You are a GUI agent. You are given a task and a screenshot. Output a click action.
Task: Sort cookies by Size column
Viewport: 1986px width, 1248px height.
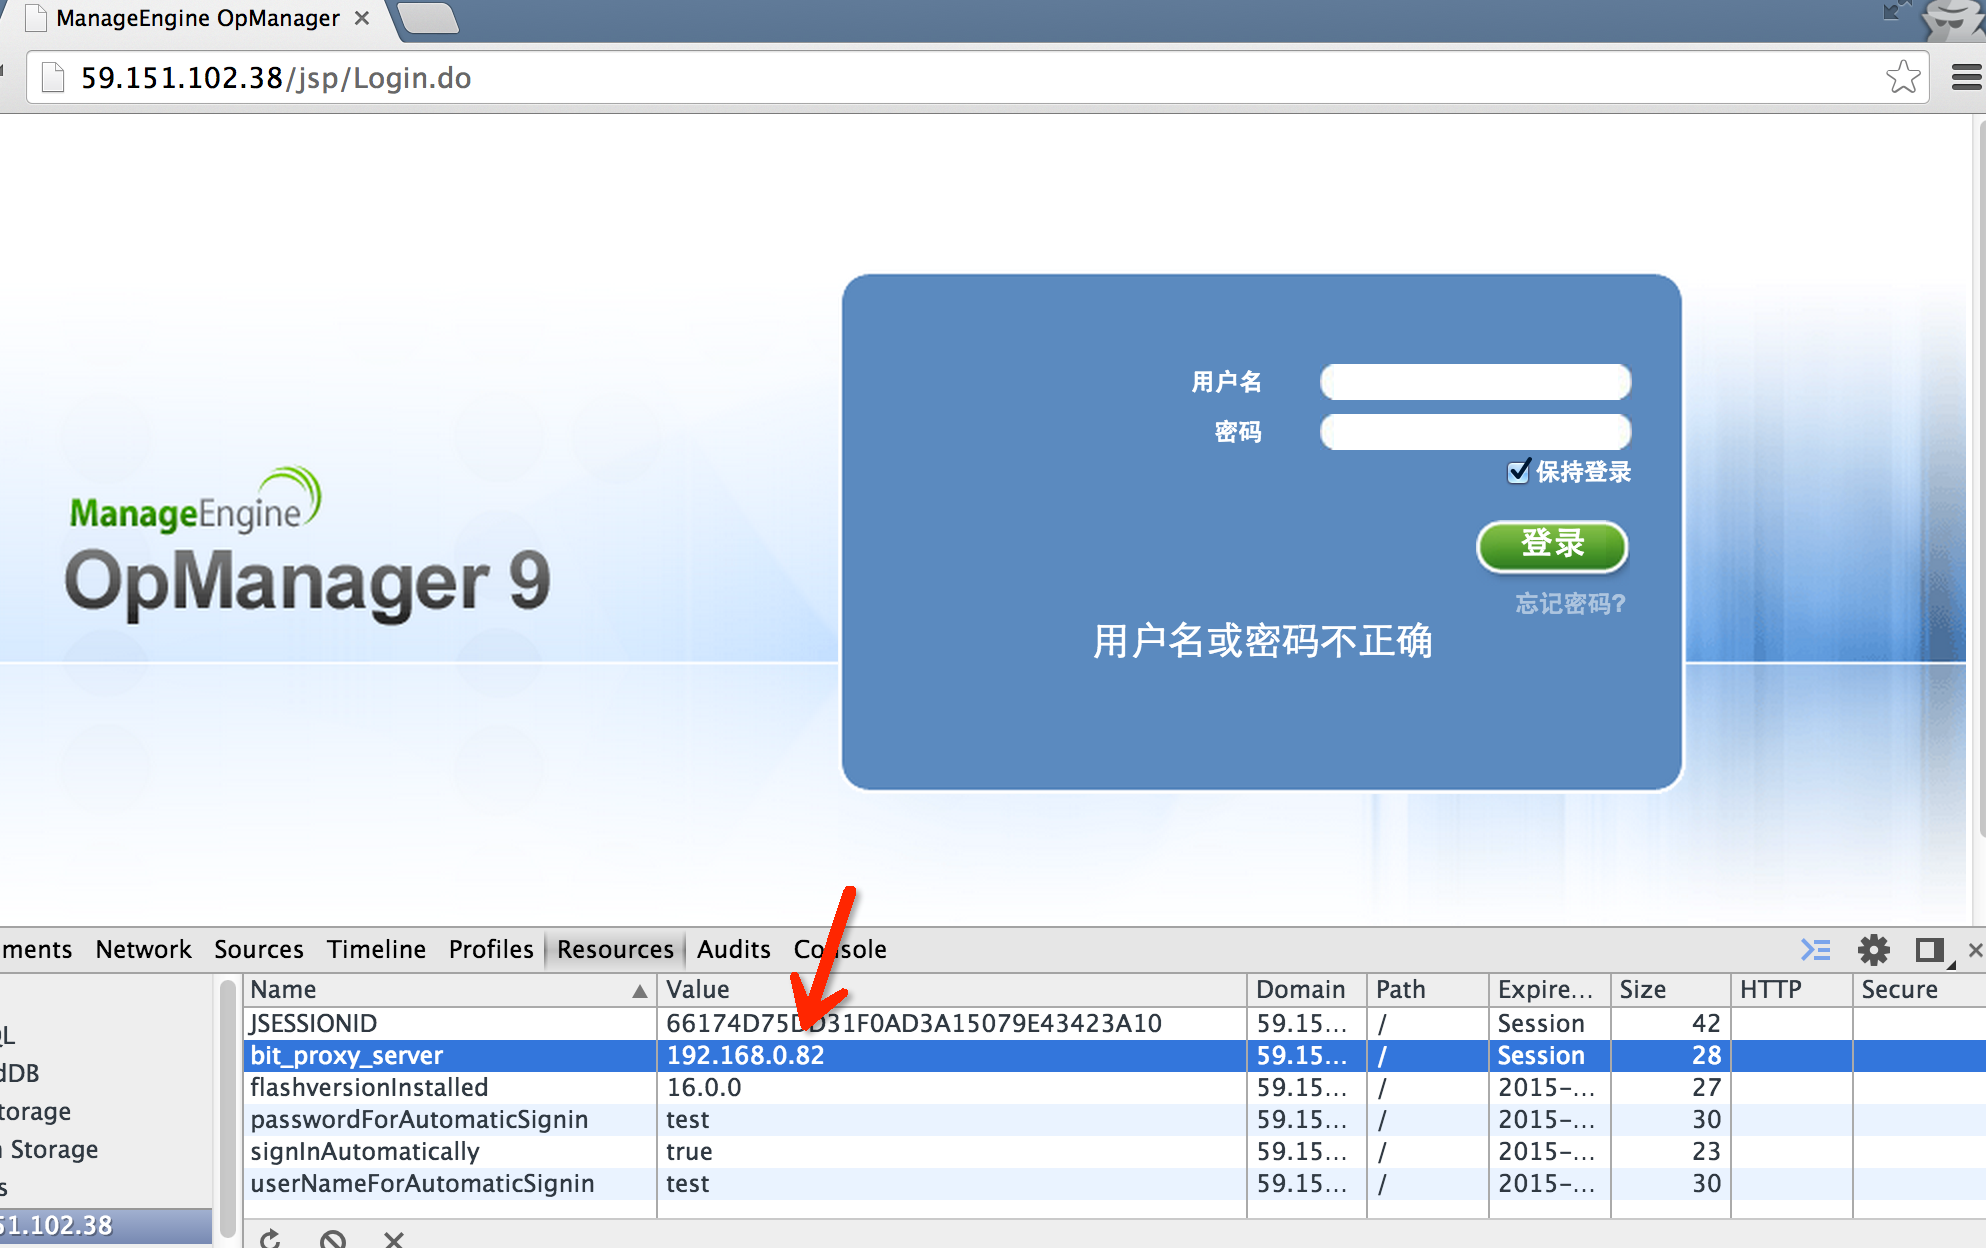[1670, 989]
